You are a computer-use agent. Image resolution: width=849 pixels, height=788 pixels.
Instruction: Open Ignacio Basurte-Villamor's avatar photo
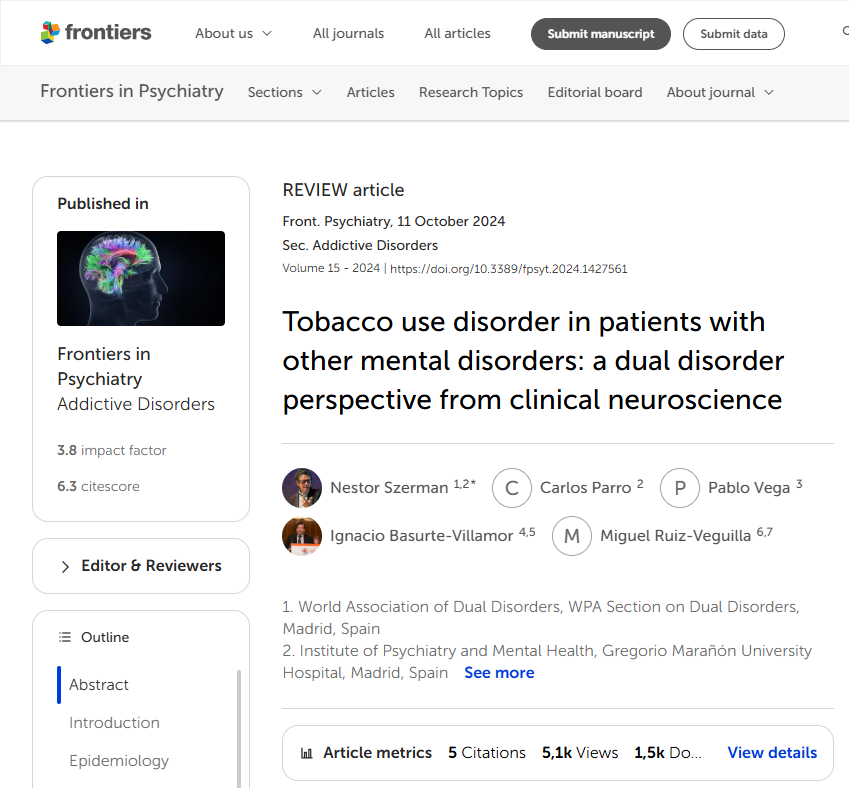pyautogui.click(x=302, y=536)
